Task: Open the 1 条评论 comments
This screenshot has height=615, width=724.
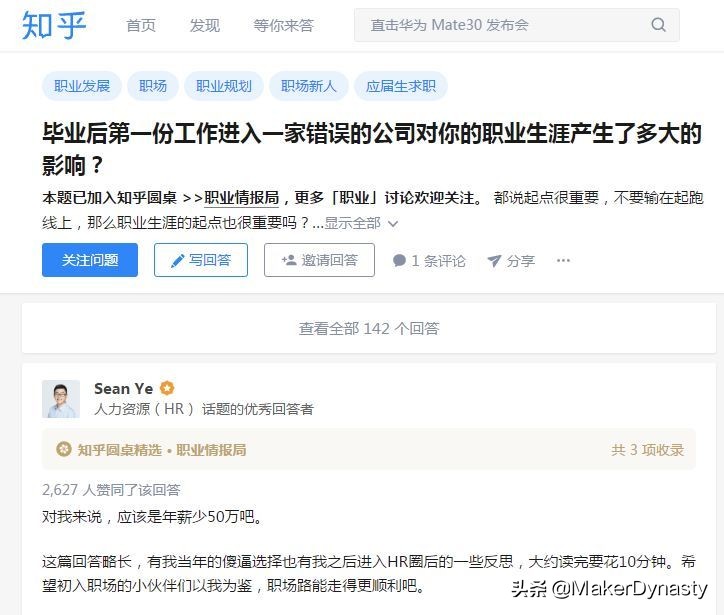Action: 429,261
